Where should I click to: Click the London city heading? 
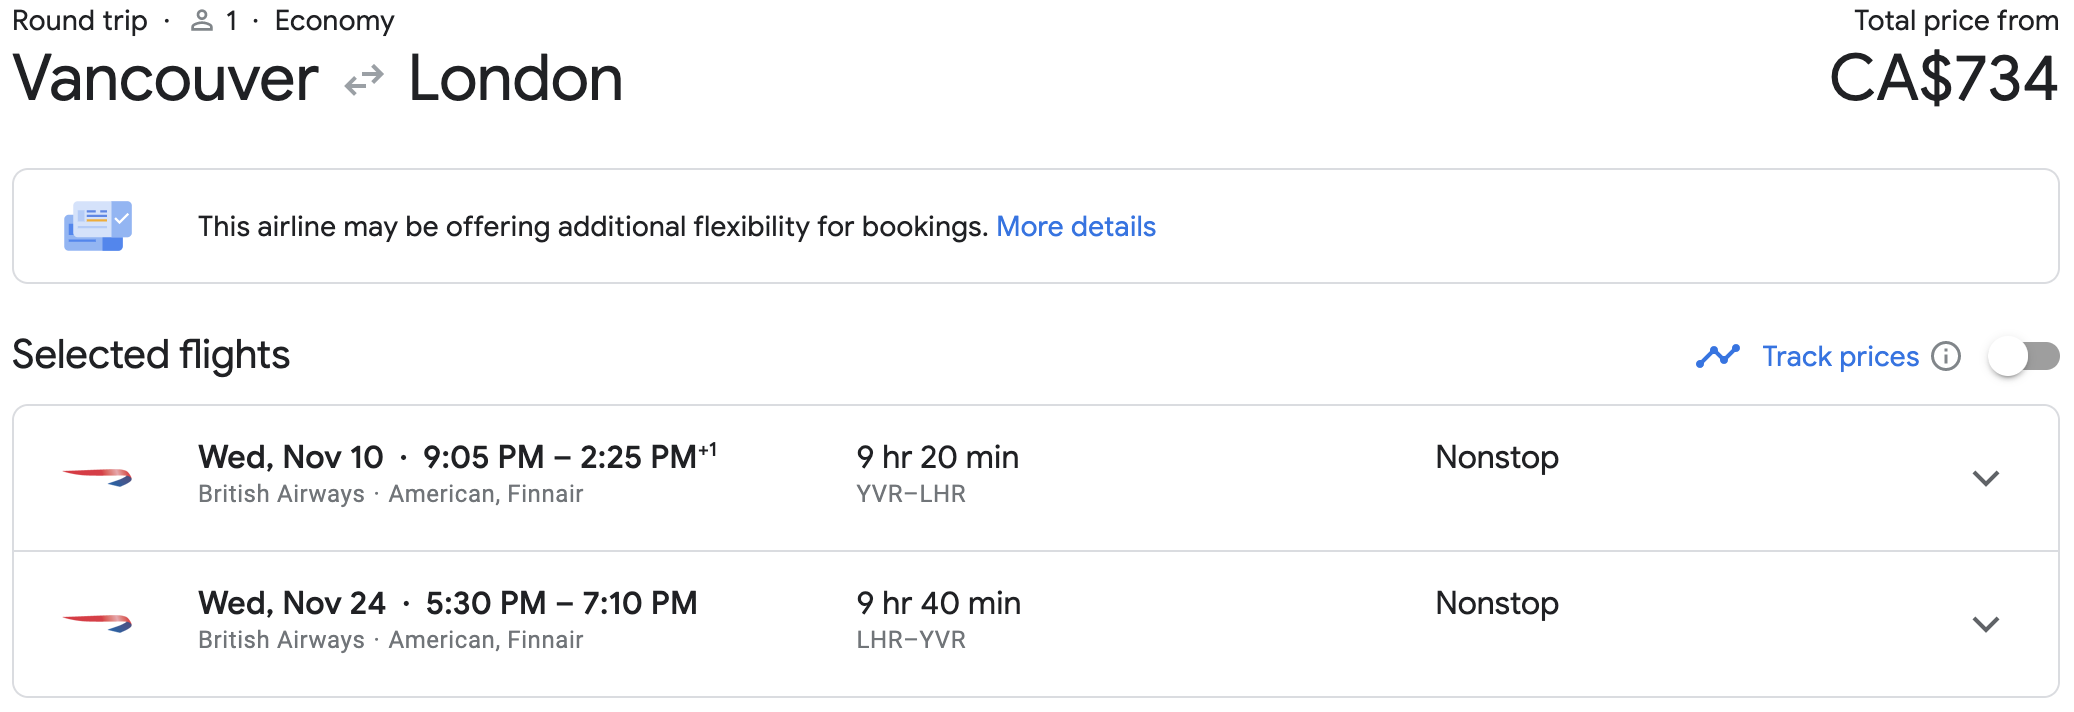[515, 78]
